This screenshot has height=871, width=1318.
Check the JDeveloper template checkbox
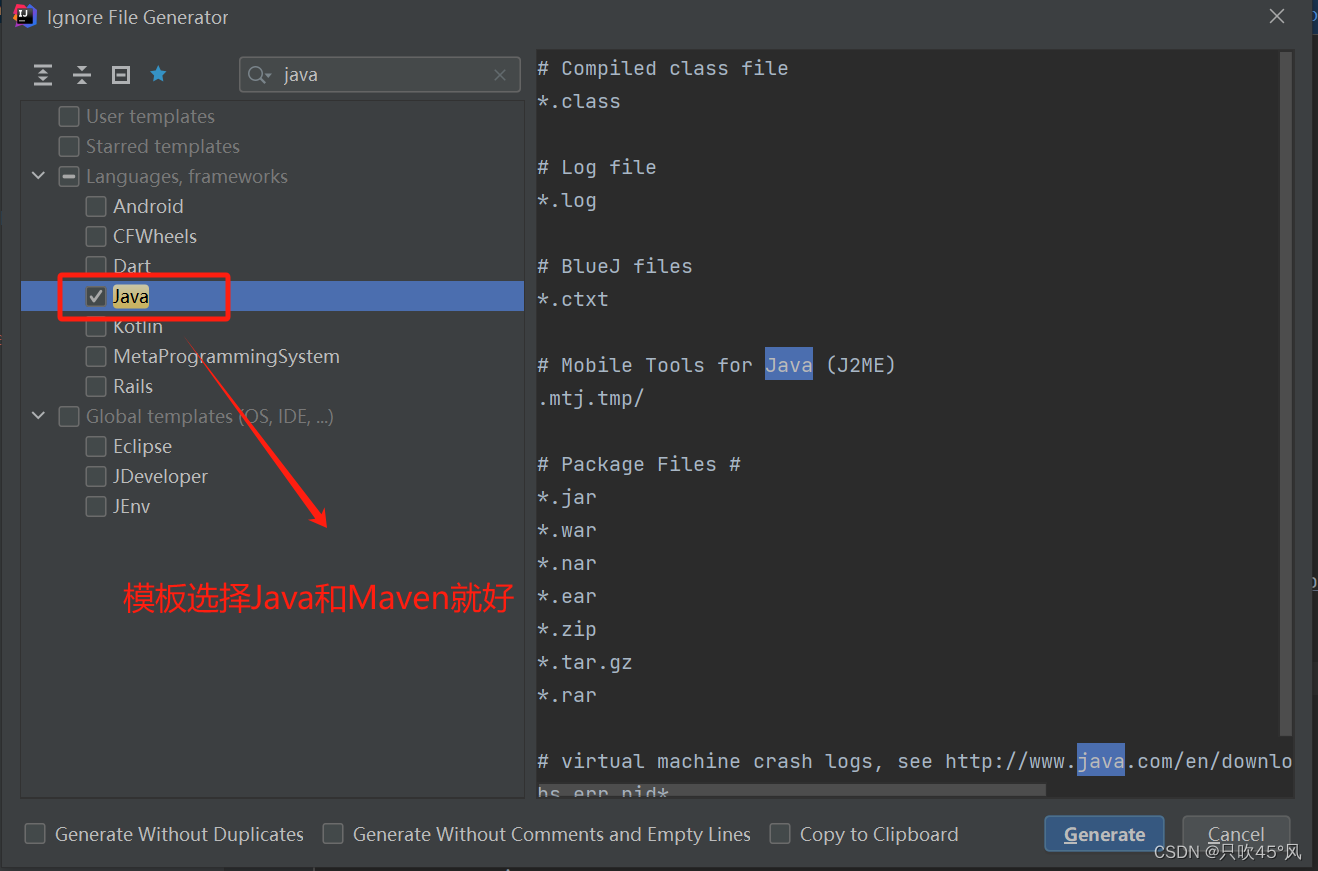pyautogui.click(x=96, y=477)
